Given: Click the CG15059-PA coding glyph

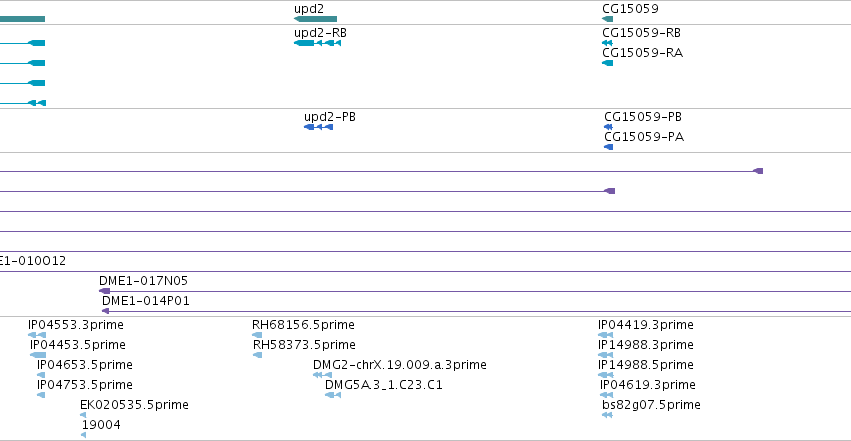Looking at the screenshot, I should (608, 147).
